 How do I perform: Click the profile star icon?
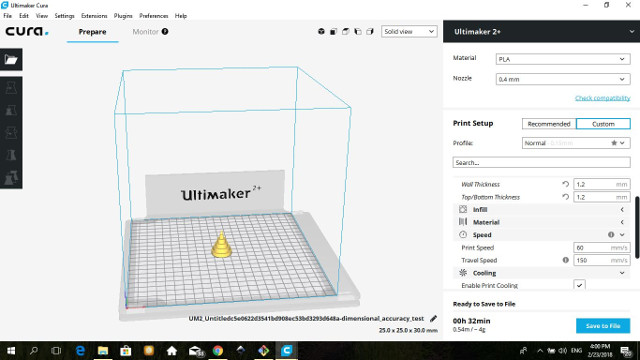613,143
